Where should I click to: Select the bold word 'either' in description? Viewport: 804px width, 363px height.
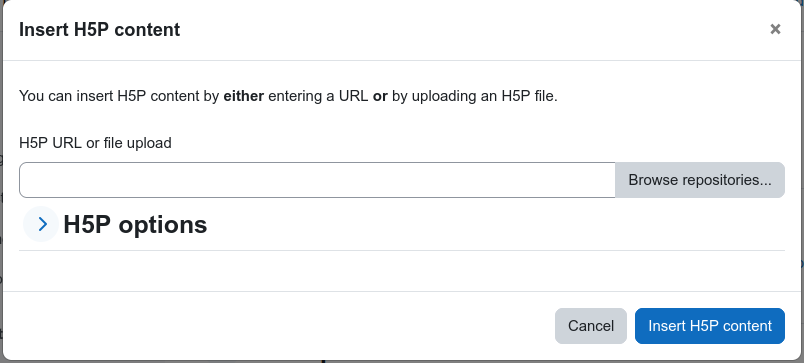coord(244,96)
